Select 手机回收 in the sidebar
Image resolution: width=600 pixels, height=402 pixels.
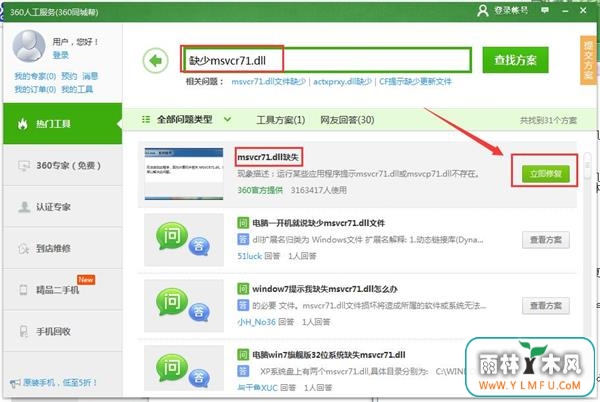click(x=63, y=331)
